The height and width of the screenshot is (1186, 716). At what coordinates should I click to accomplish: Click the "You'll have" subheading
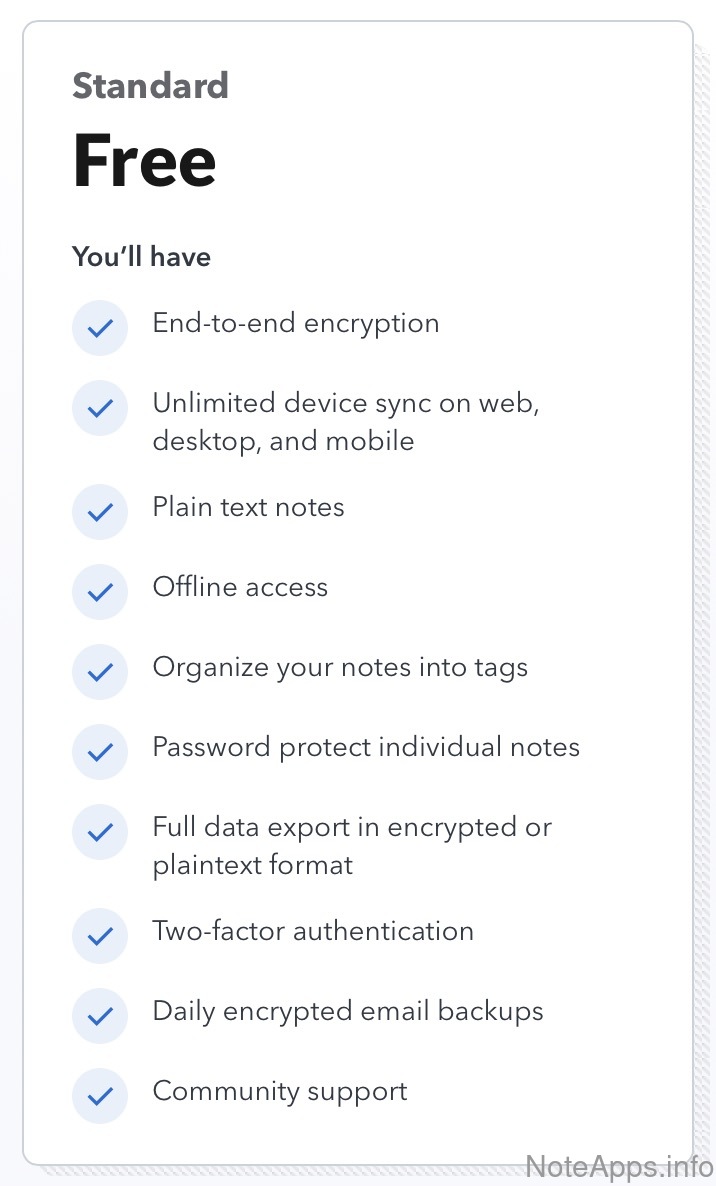142,257
